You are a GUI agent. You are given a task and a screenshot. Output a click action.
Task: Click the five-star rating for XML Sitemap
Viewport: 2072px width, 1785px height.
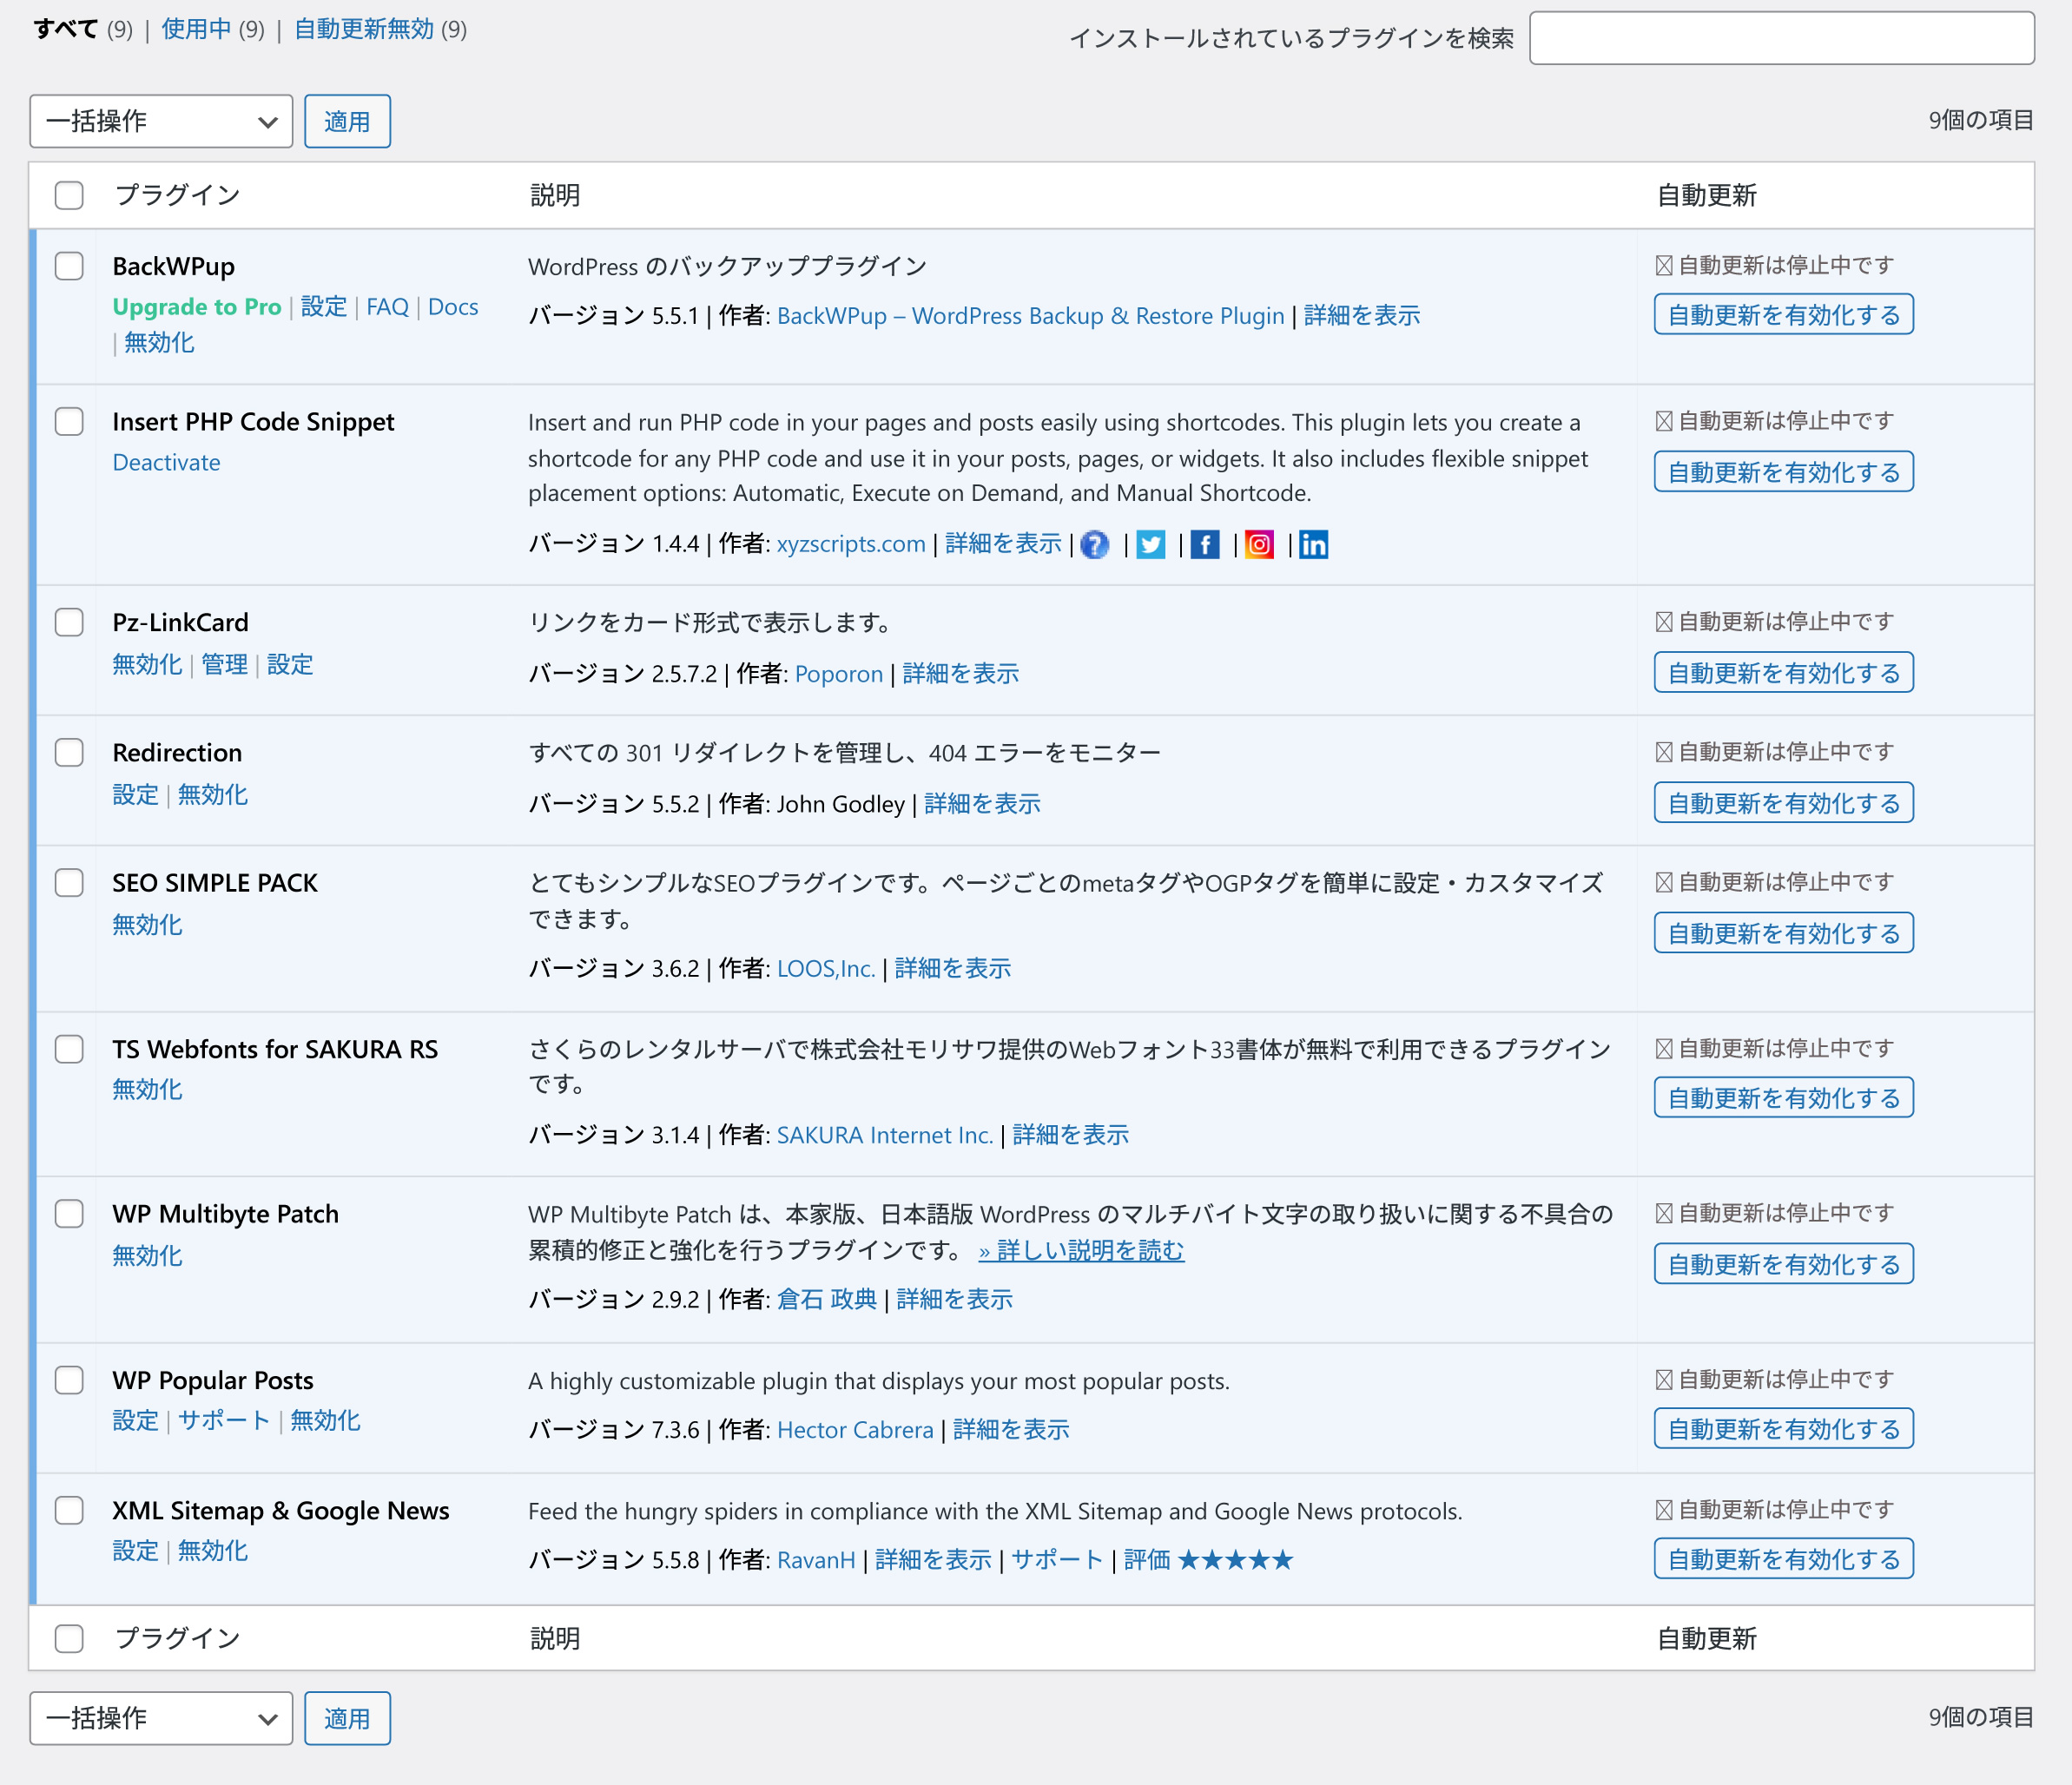coord(1235,1560)
